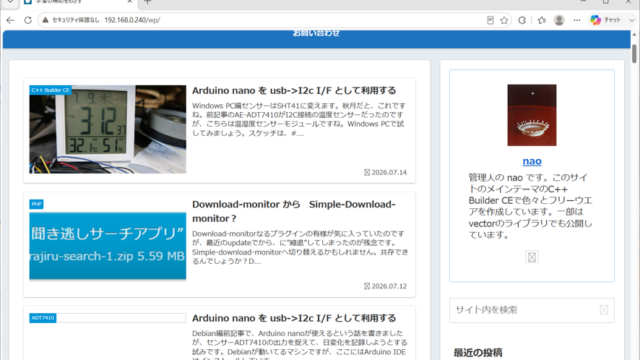Open the favorites list icon
The width and height of the screenshot is (640, 360).
542,20
